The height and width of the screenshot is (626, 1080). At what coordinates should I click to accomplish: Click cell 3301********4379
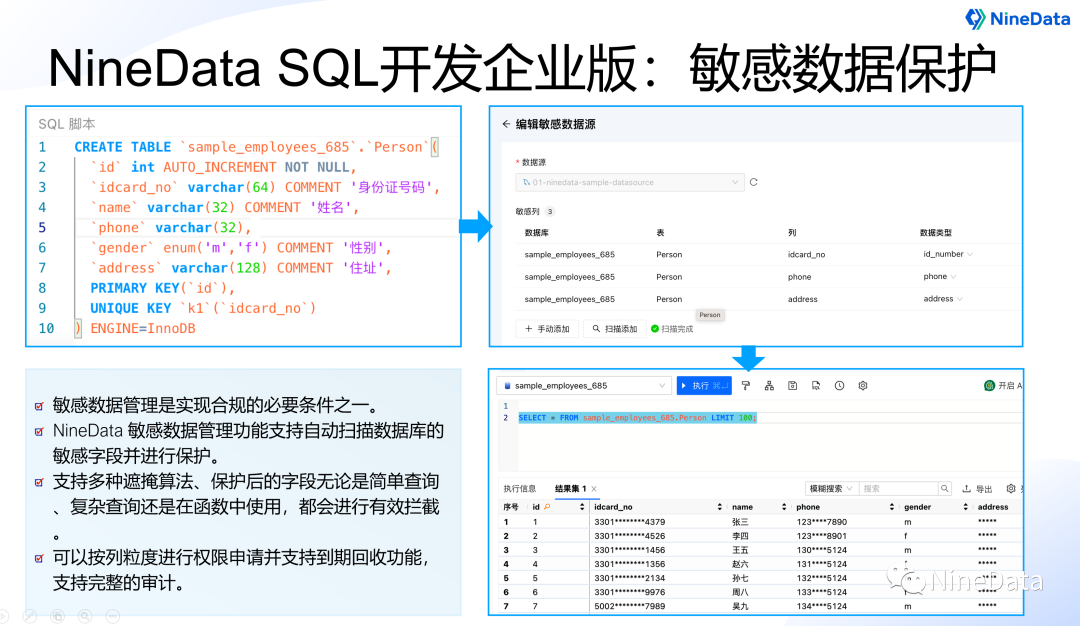pyautogui.click(x=630, y=522)
